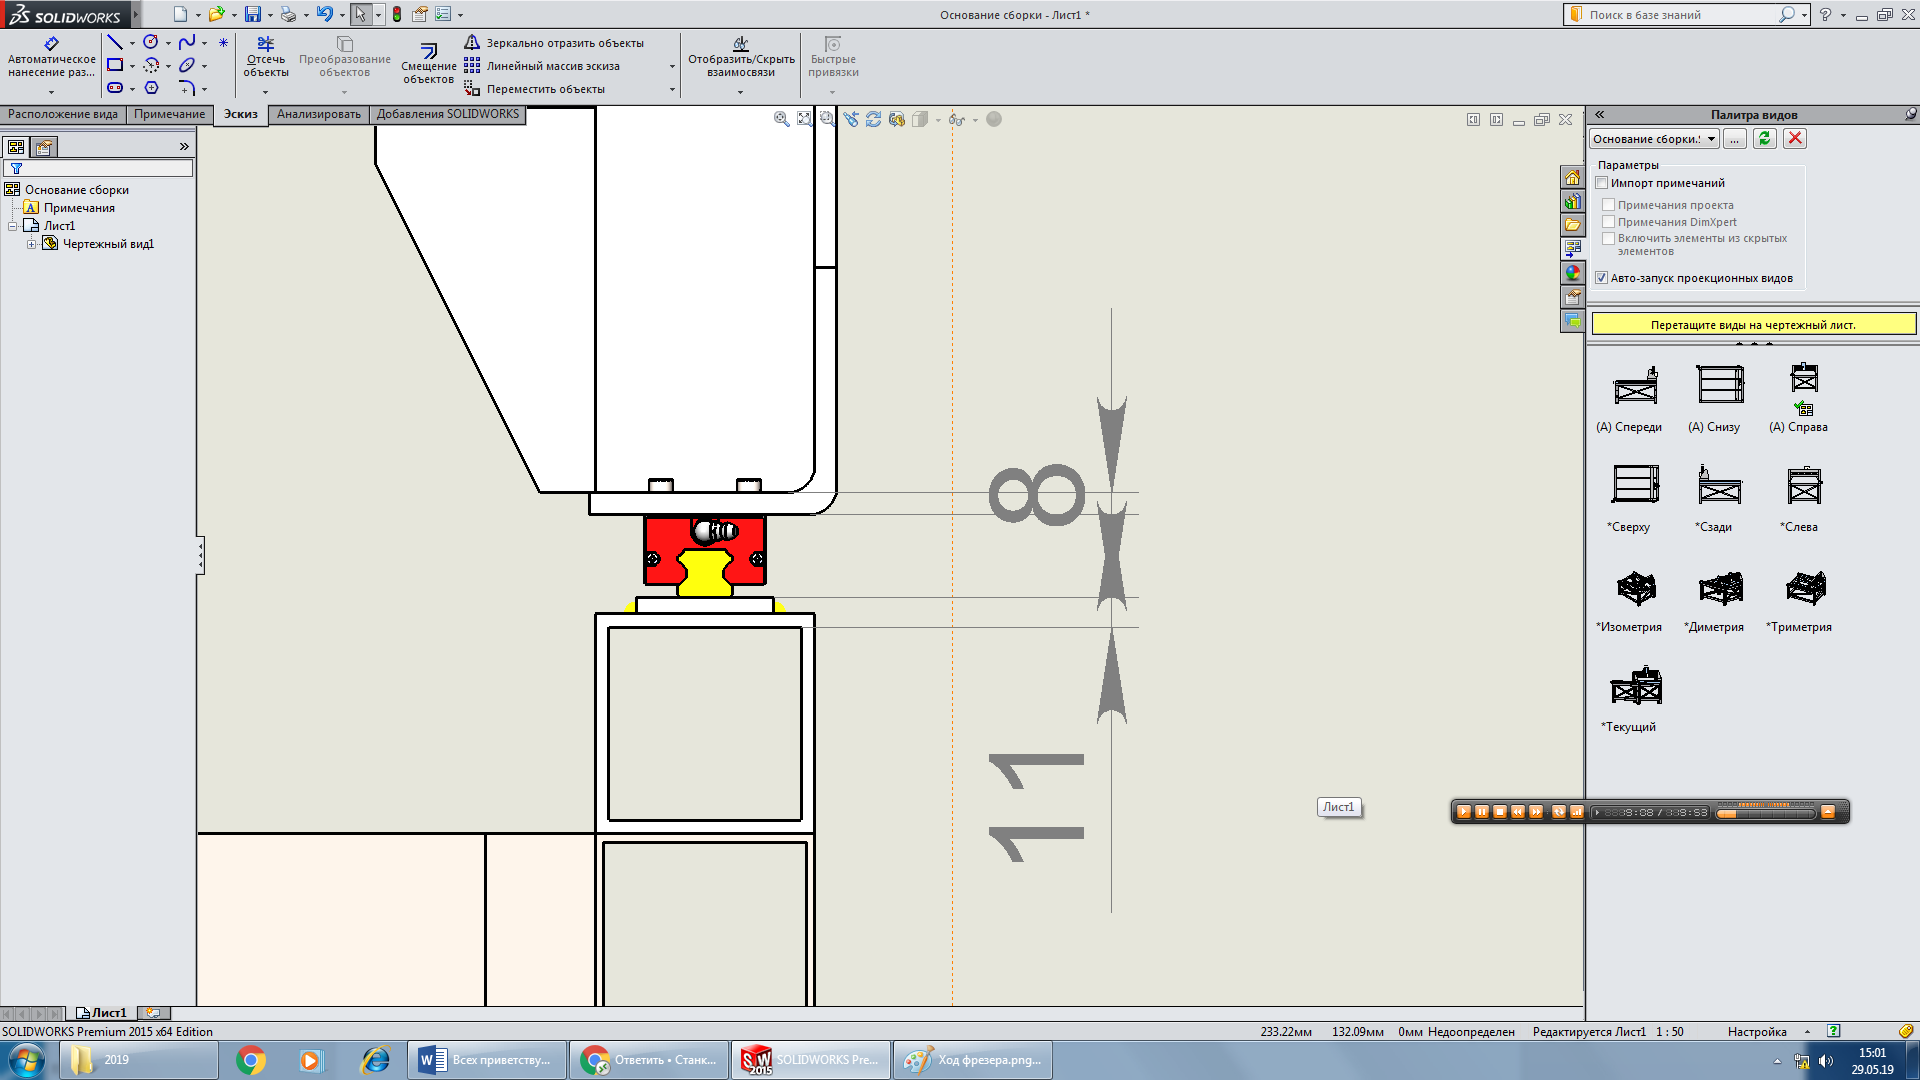Uncheck Авто-запуск проекционных видов checkbox
Image resolution: width=1920 pixels, height=1080 pixels.
(1602, 278)
